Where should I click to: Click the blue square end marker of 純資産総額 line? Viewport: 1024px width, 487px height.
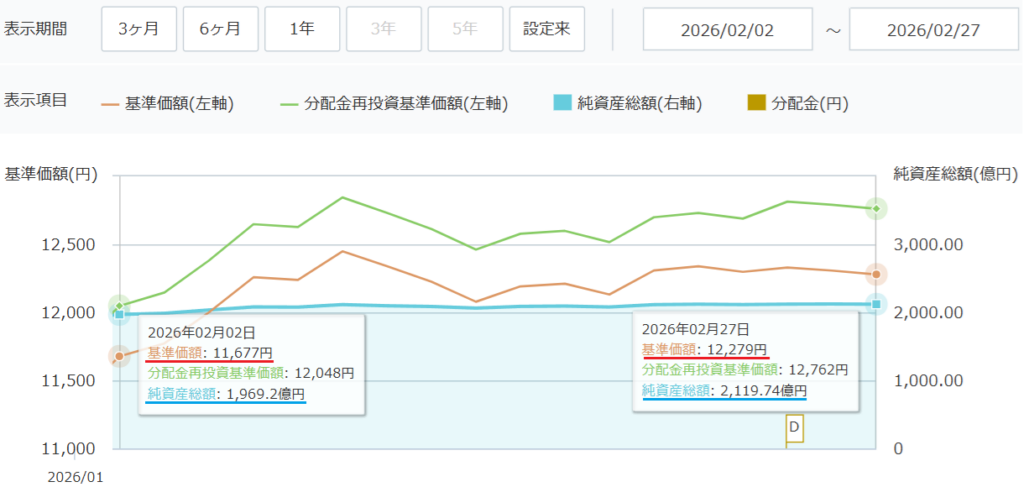[x=876, y=304]
